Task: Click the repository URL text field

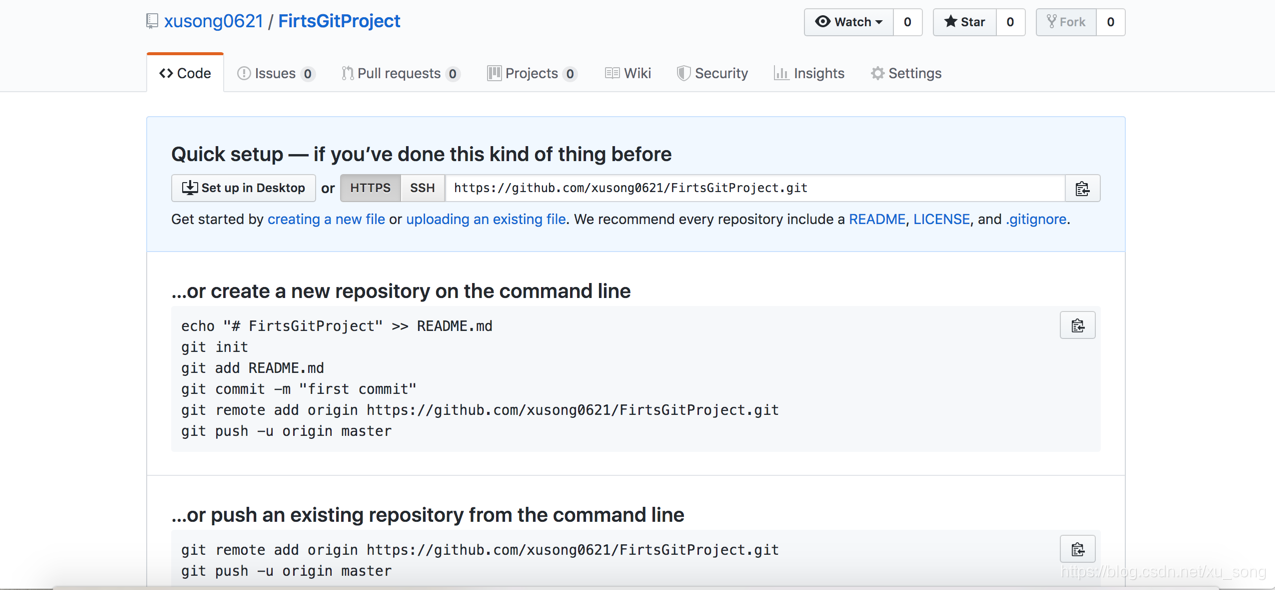Action: coord(755,188)
